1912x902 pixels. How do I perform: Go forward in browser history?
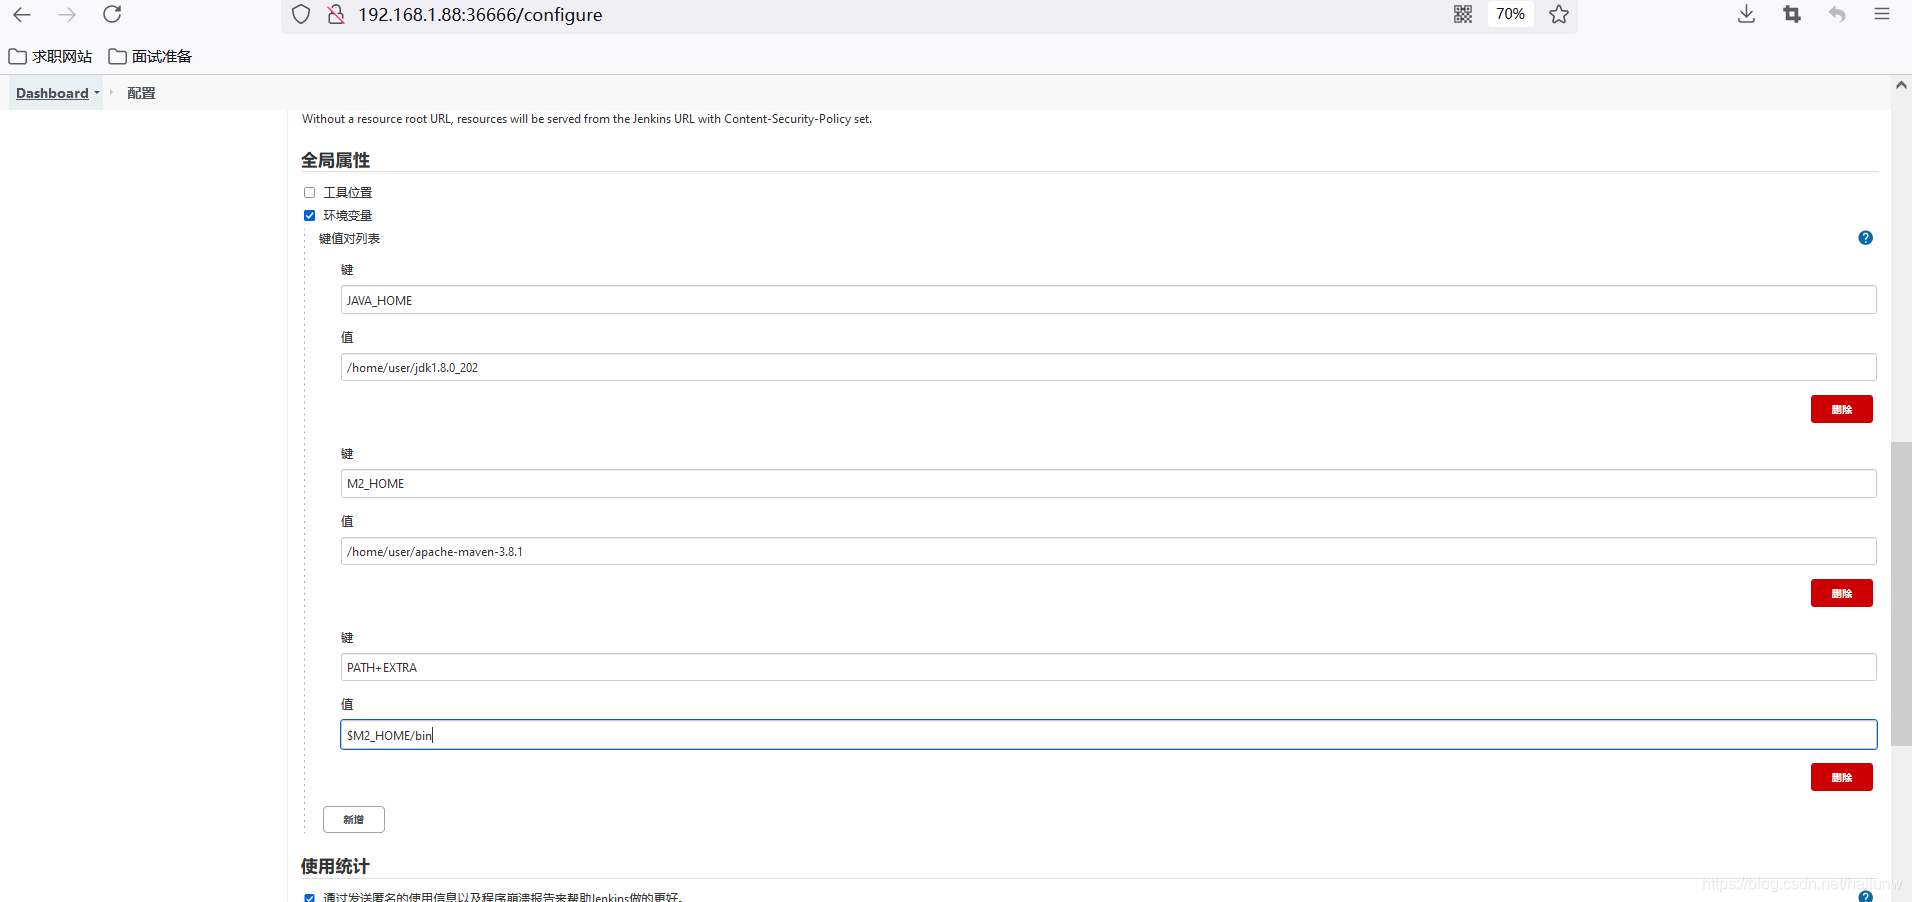67,14
